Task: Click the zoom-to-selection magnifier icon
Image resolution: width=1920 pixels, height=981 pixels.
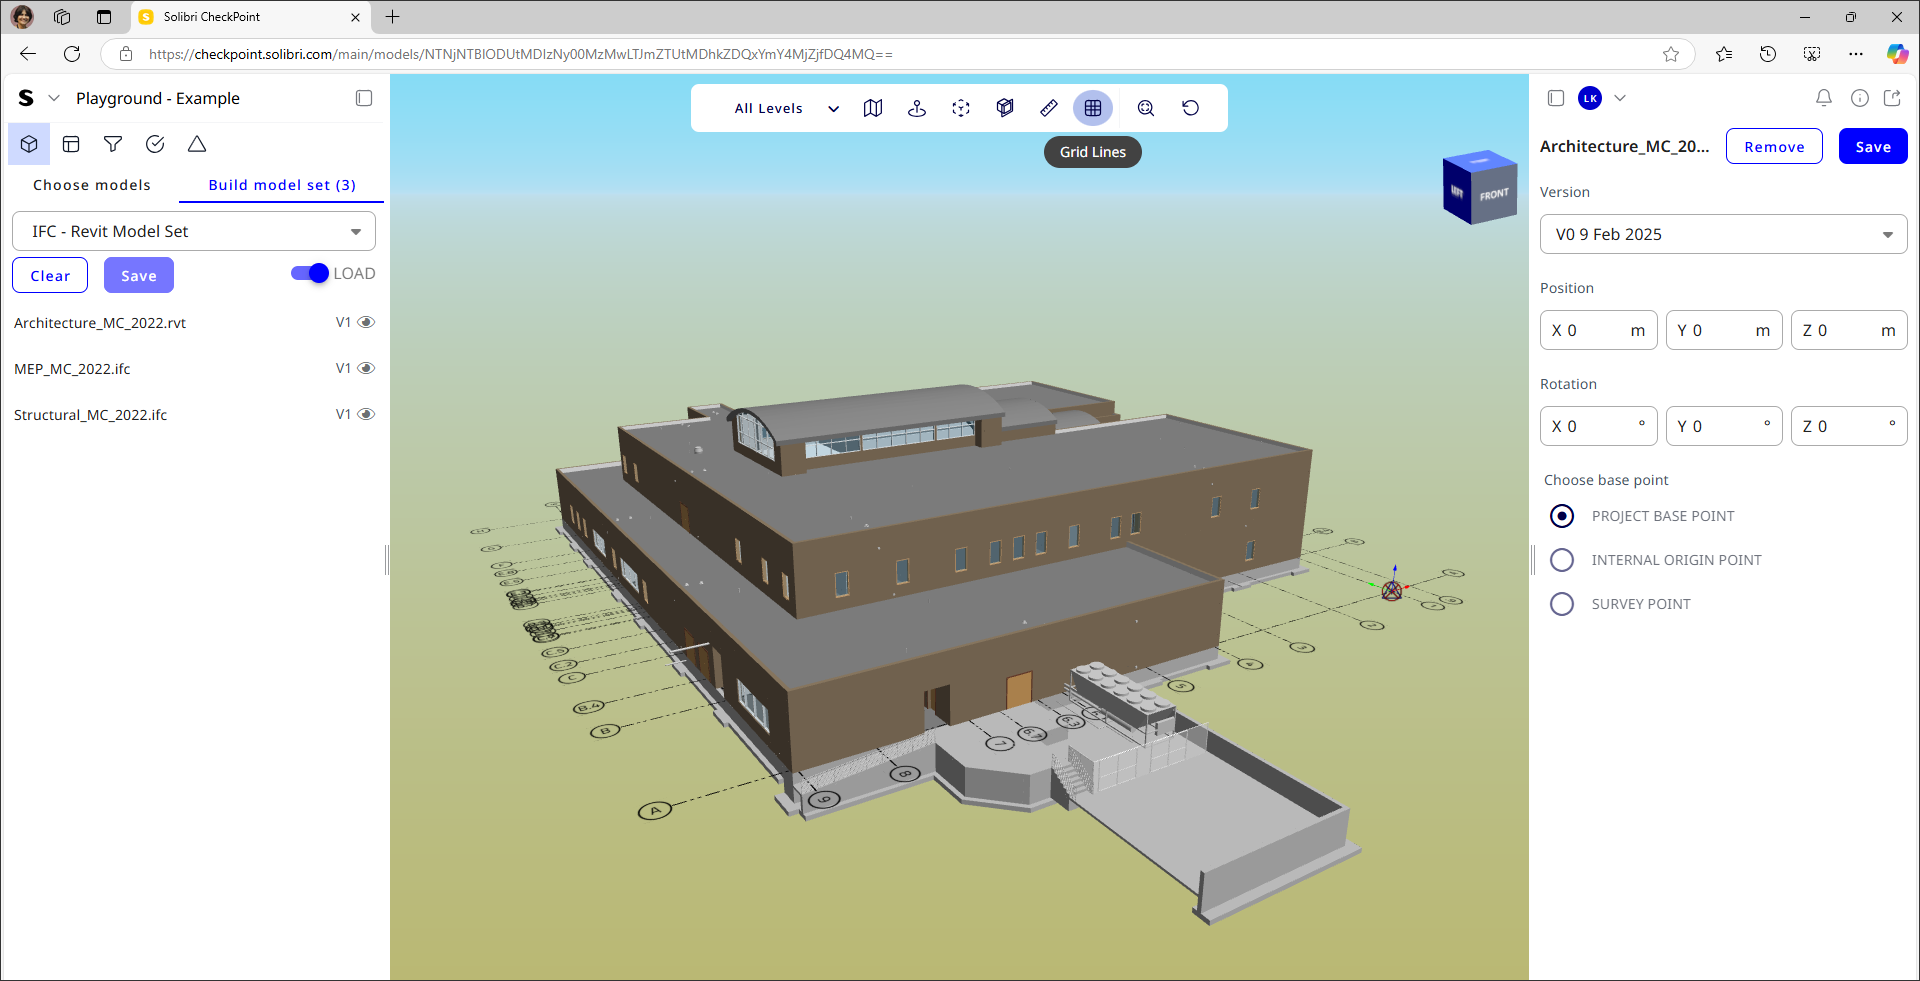Action: [1145, 108]
